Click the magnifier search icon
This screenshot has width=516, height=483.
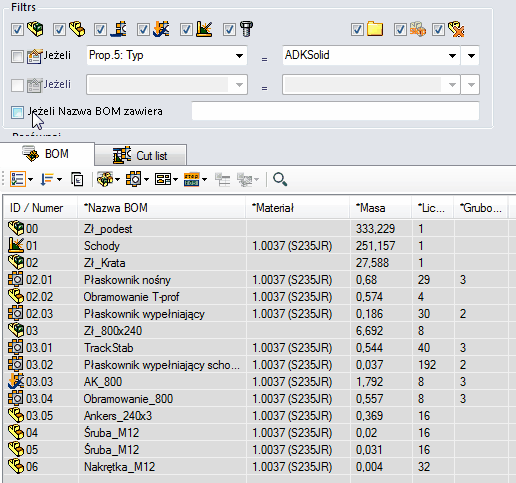click(280, 179)
